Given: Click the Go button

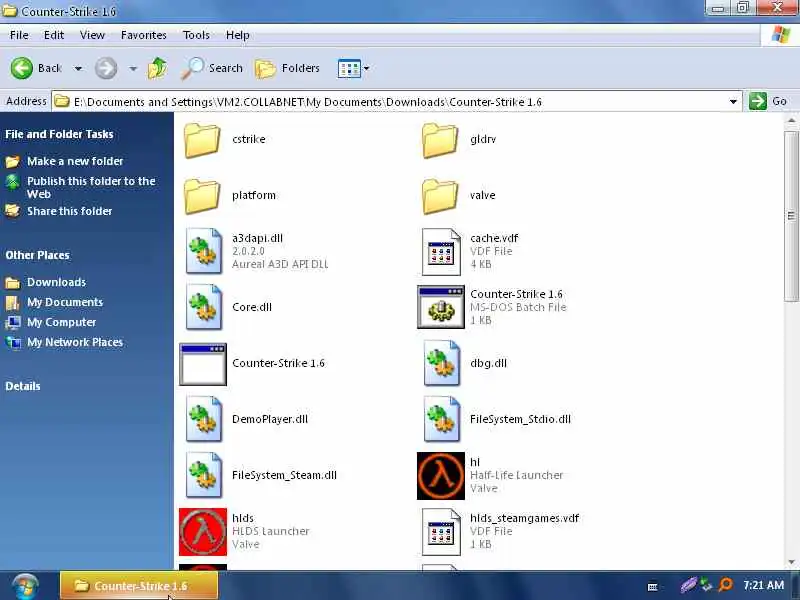Looking at the screenshot, I should (768, 101).
